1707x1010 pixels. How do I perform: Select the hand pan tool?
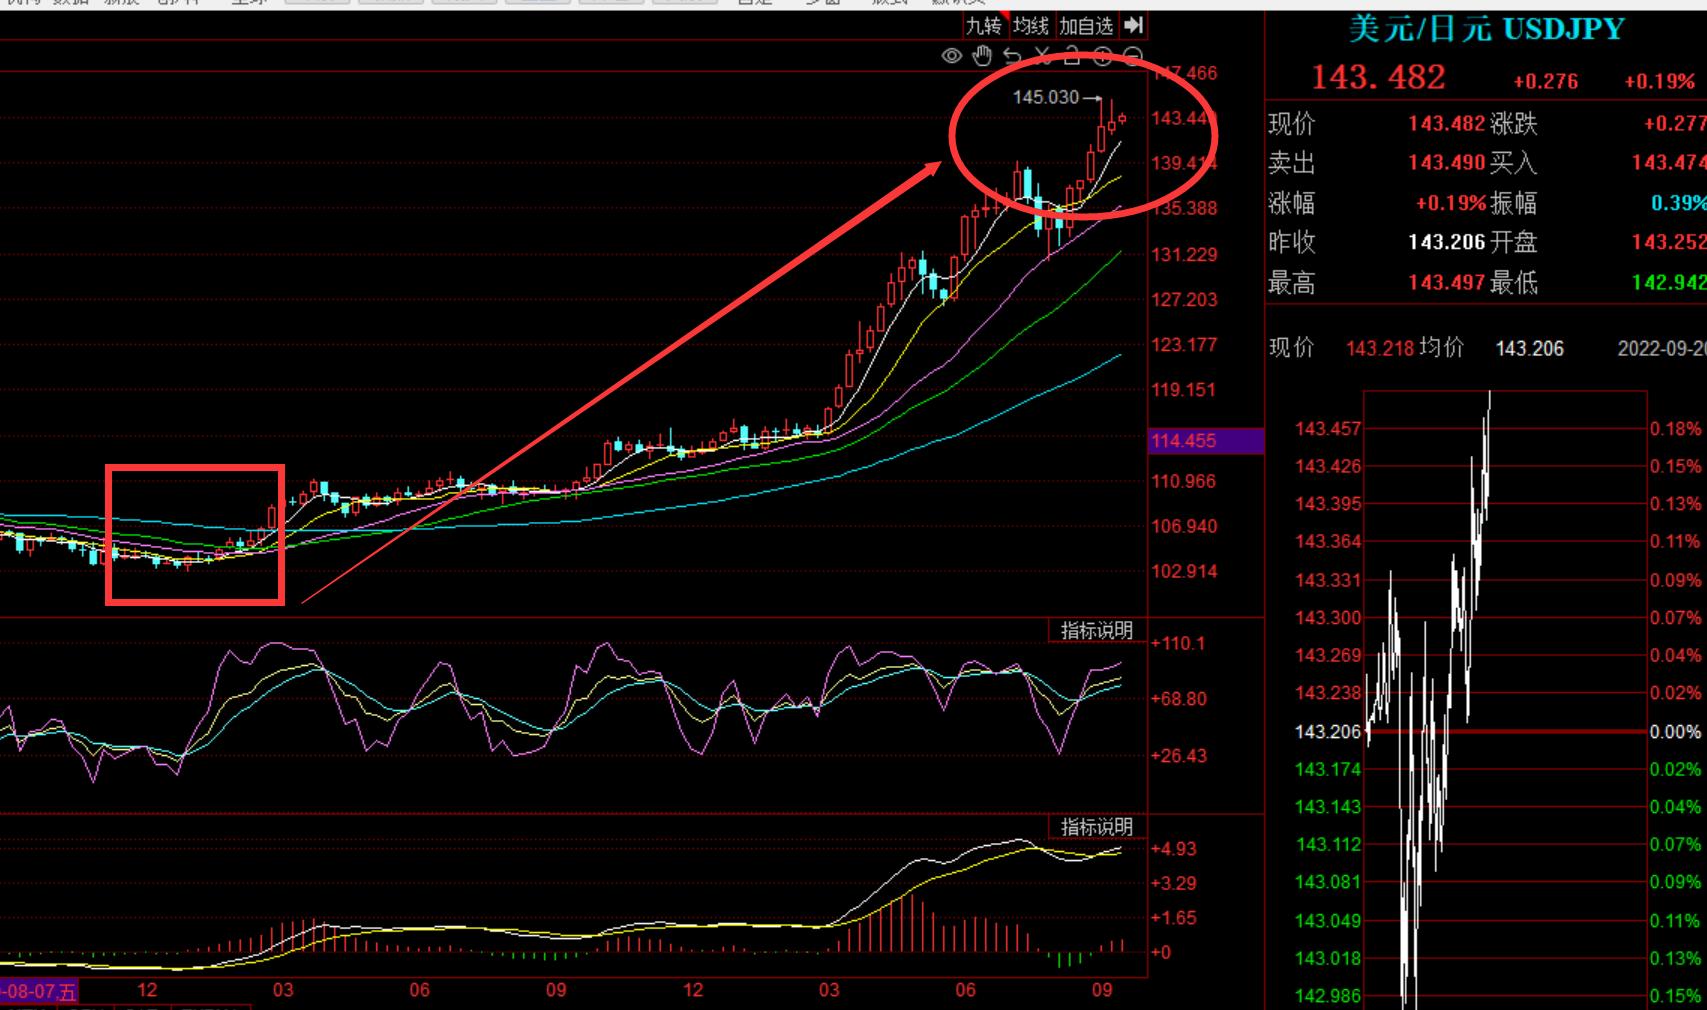(x=982, y=56)
